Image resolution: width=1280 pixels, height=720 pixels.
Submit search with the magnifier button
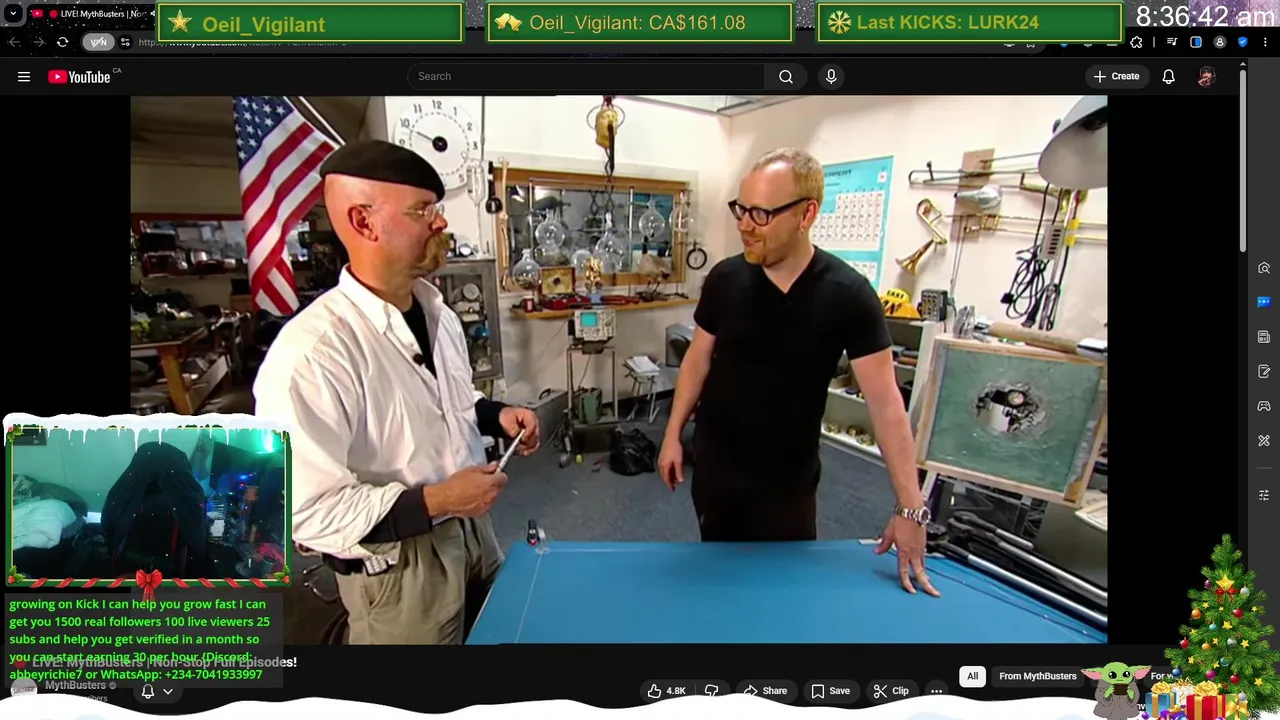786,76
